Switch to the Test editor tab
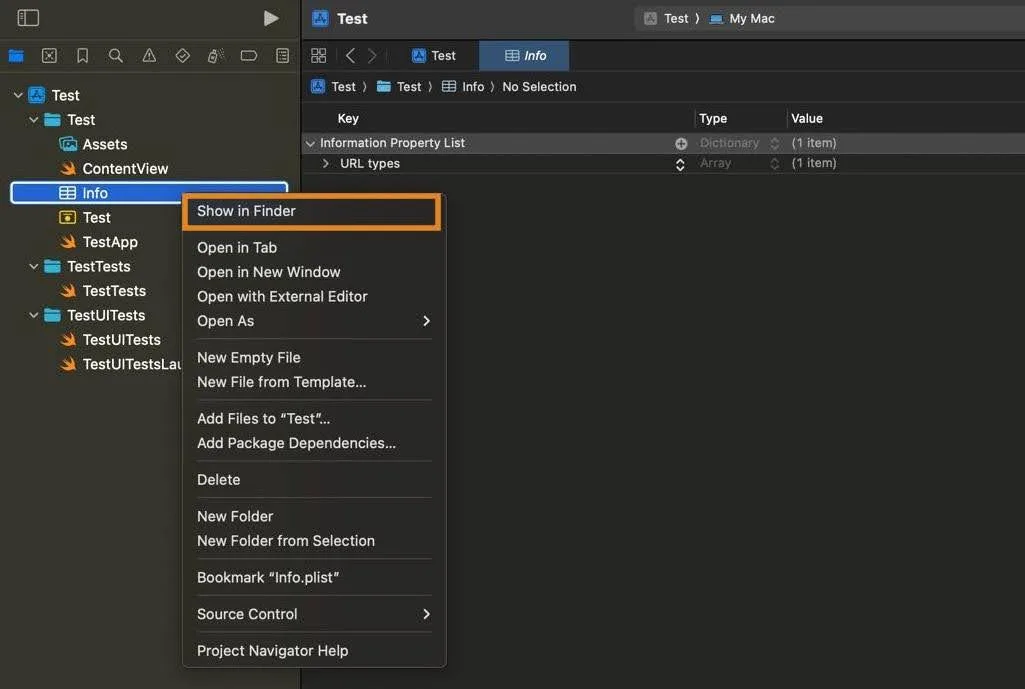This screenshot has width=1025, height=689. 433,56
